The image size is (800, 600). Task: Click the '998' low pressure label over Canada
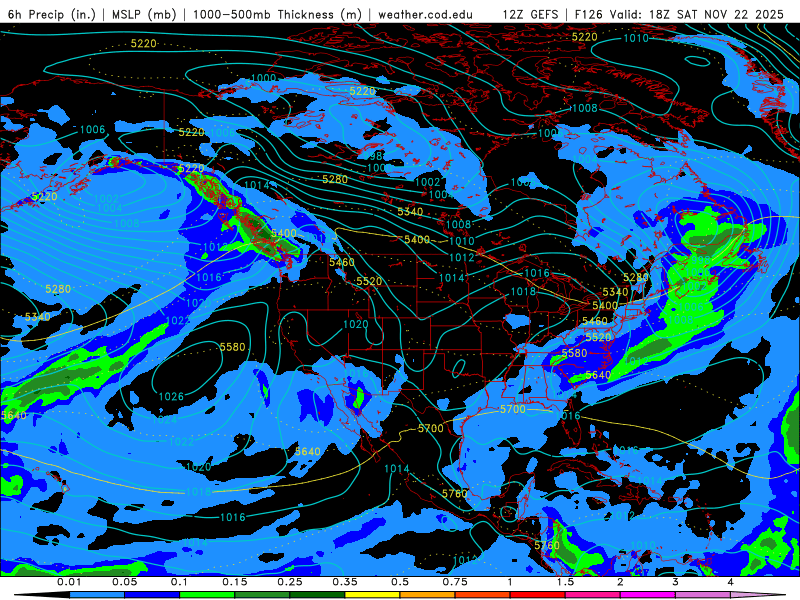pos(372,156)
